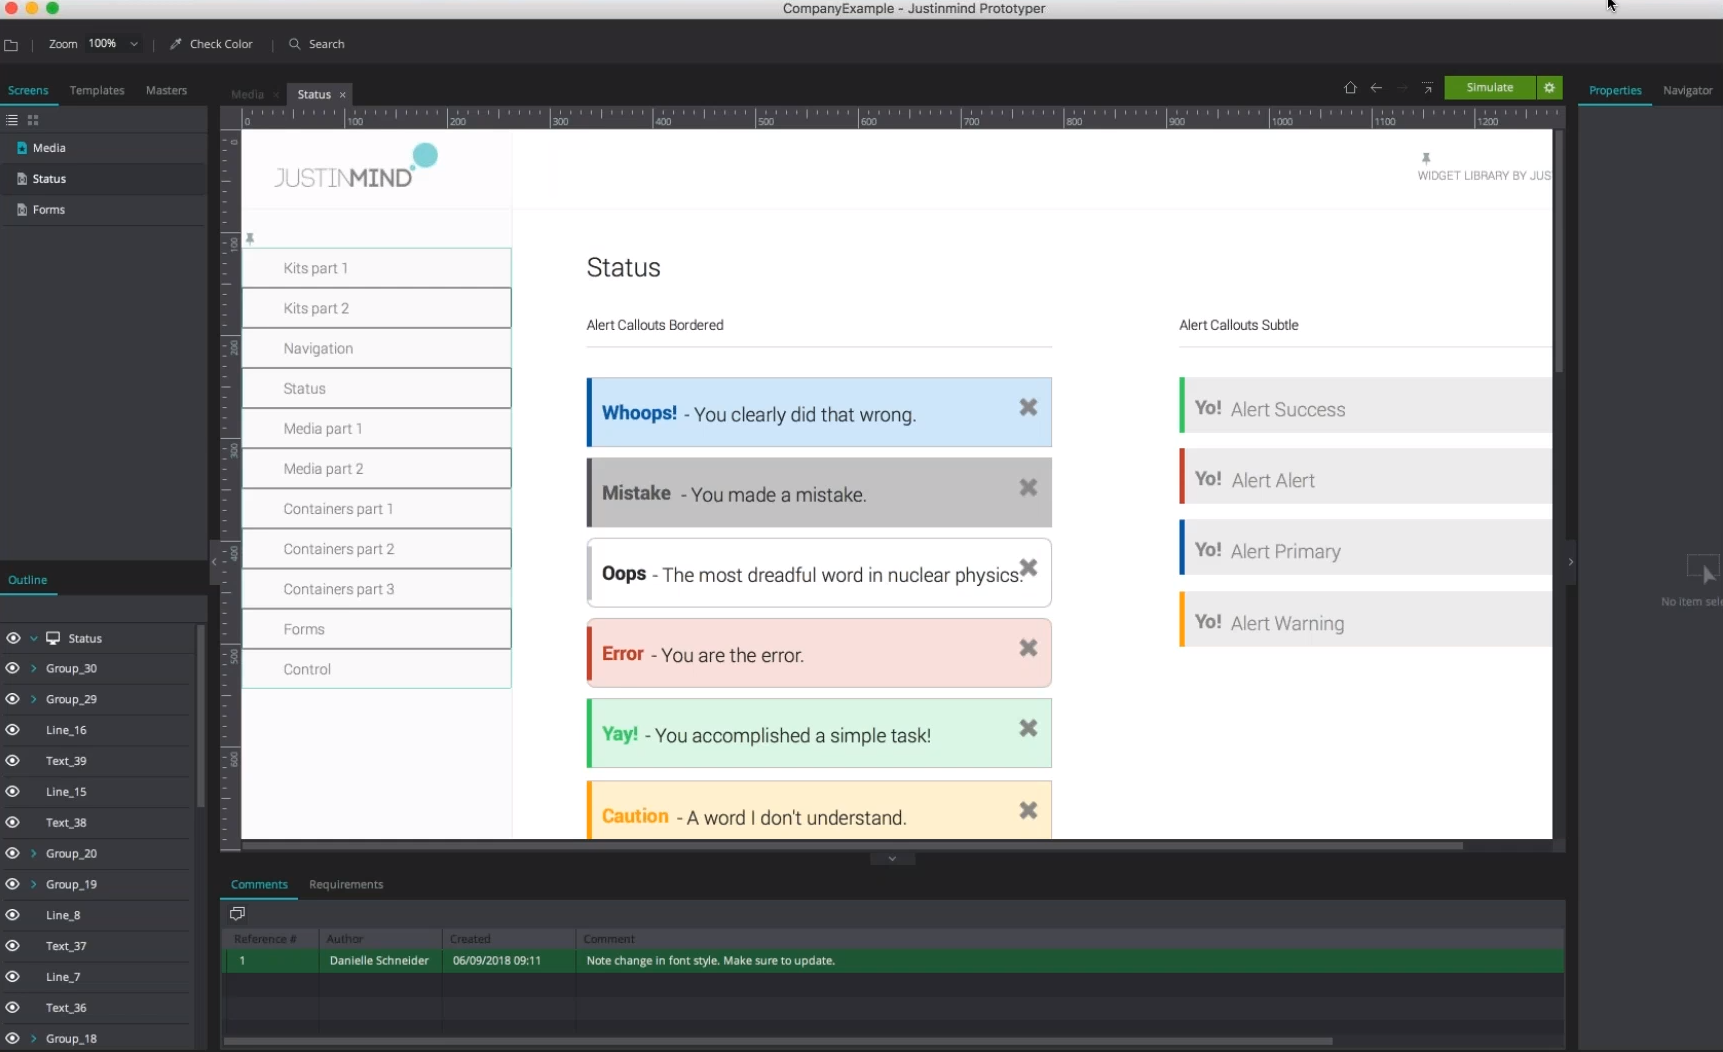The width and height of the screenshot is (1723, 1052).
Task: Expand Group_29 in the Outline tree
Action: pyautogui.click(x=34, y=699)
